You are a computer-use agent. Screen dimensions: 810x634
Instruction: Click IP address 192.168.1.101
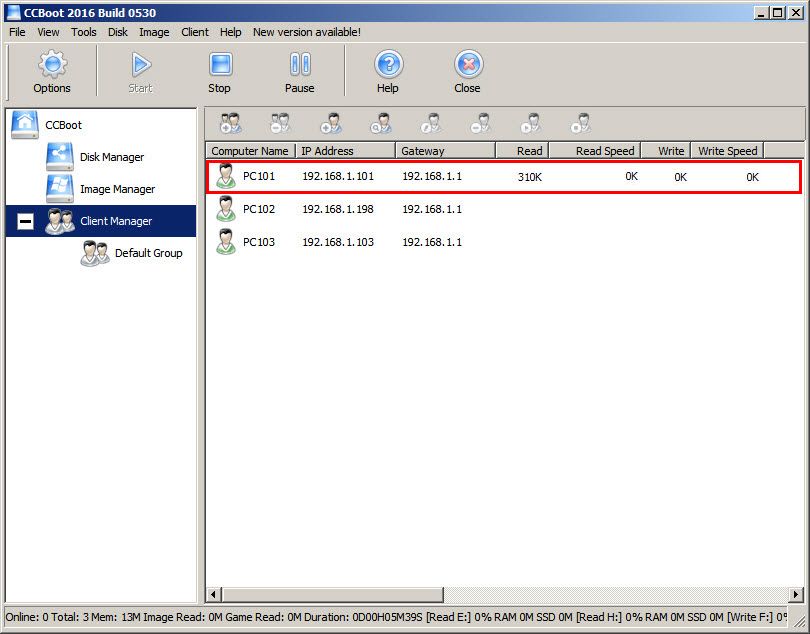click(338, 176)
